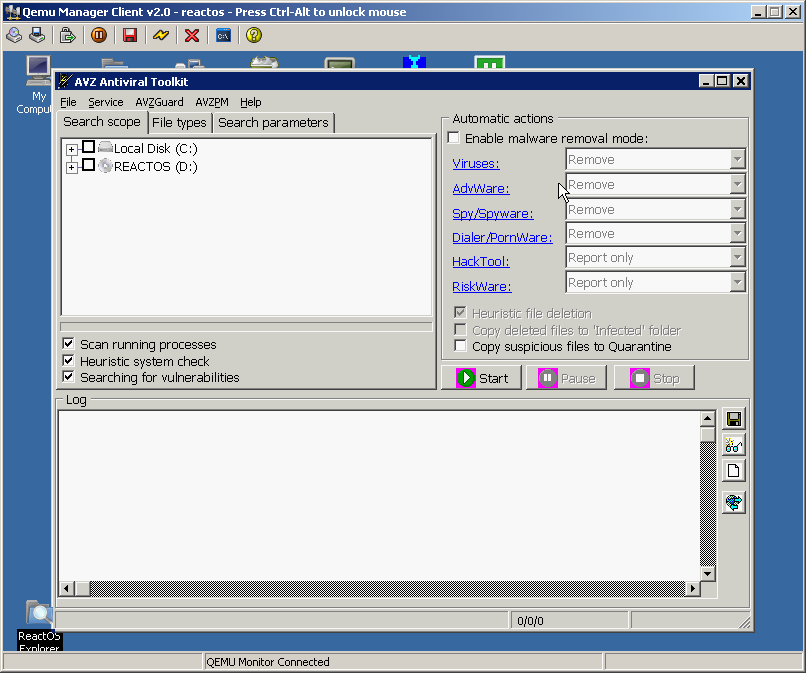The width and height of the screenshot is (806, 673).
Task: Click the globe with arrows icon
Action: click(733, 502)
